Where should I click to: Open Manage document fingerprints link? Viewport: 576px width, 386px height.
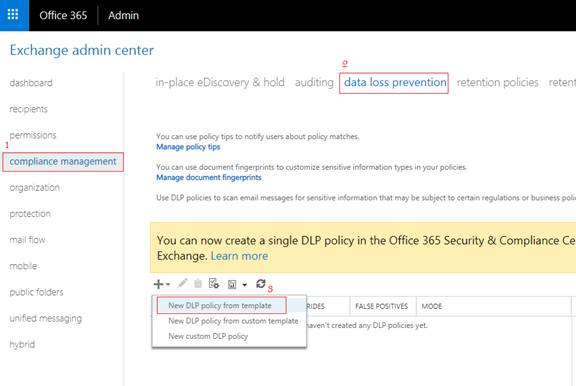pos(209,177)
